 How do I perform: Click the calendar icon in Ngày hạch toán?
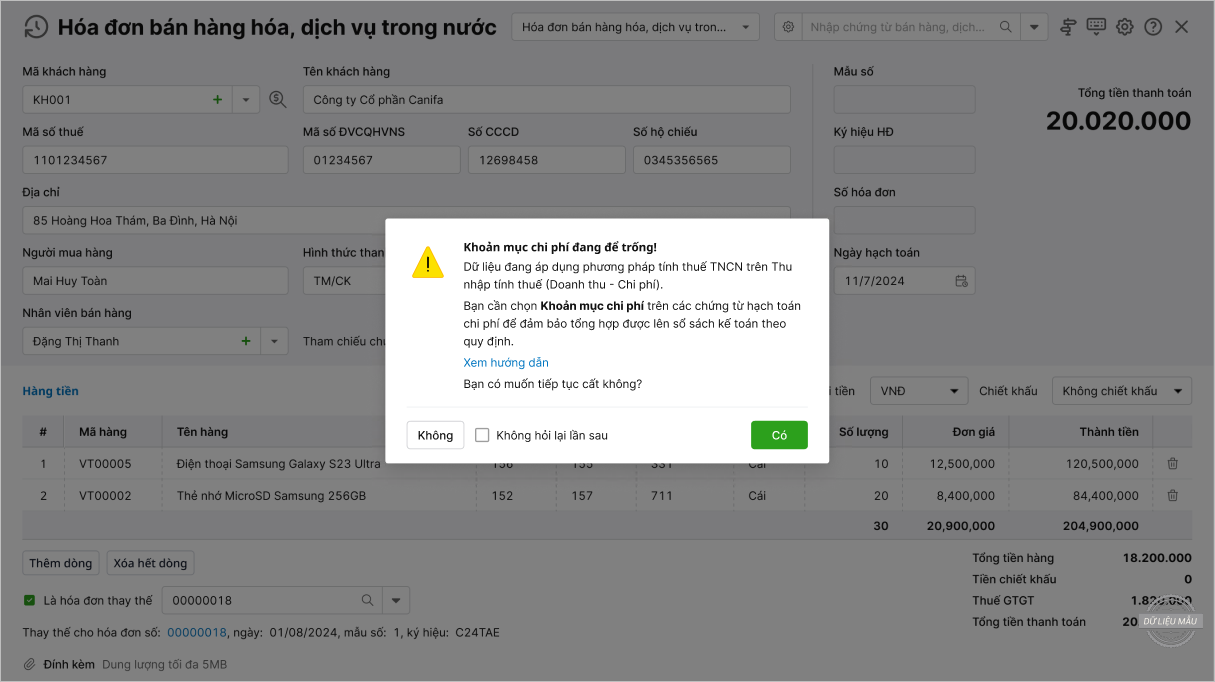(x=961, y=281)
